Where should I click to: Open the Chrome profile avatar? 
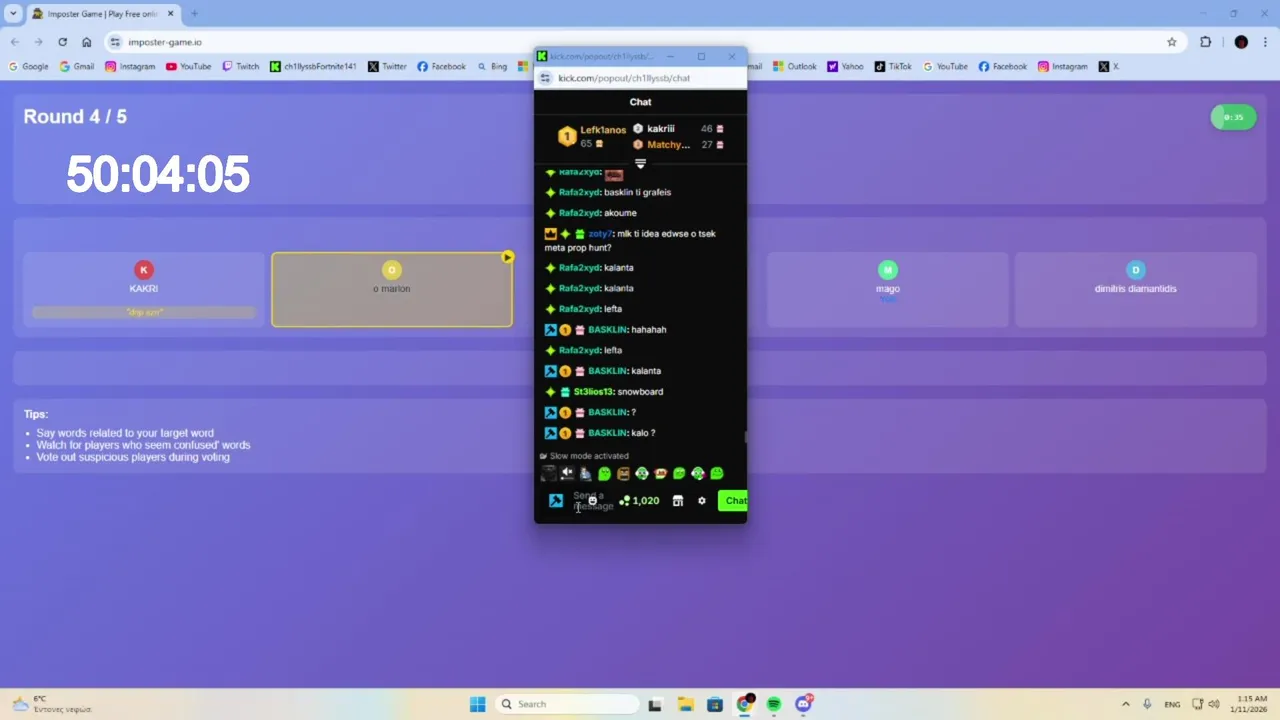tap(1241, 42)
